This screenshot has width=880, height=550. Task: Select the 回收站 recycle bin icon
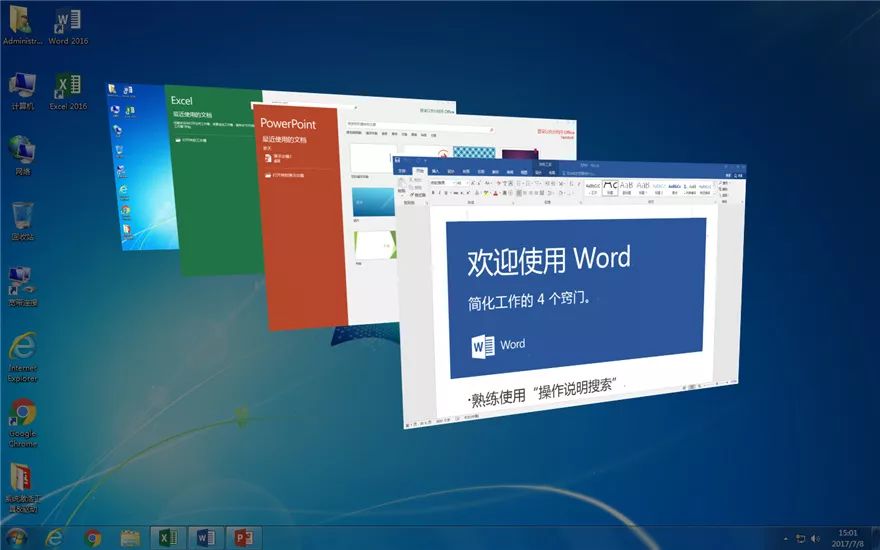pos(22,222)
